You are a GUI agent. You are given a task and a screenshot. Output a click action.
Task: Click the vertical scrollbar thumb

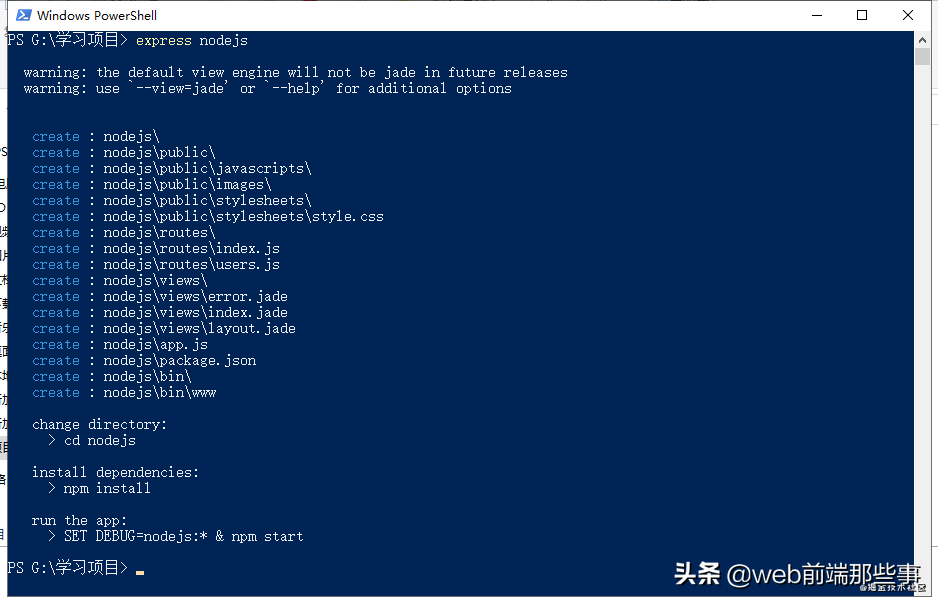[923, 56]
